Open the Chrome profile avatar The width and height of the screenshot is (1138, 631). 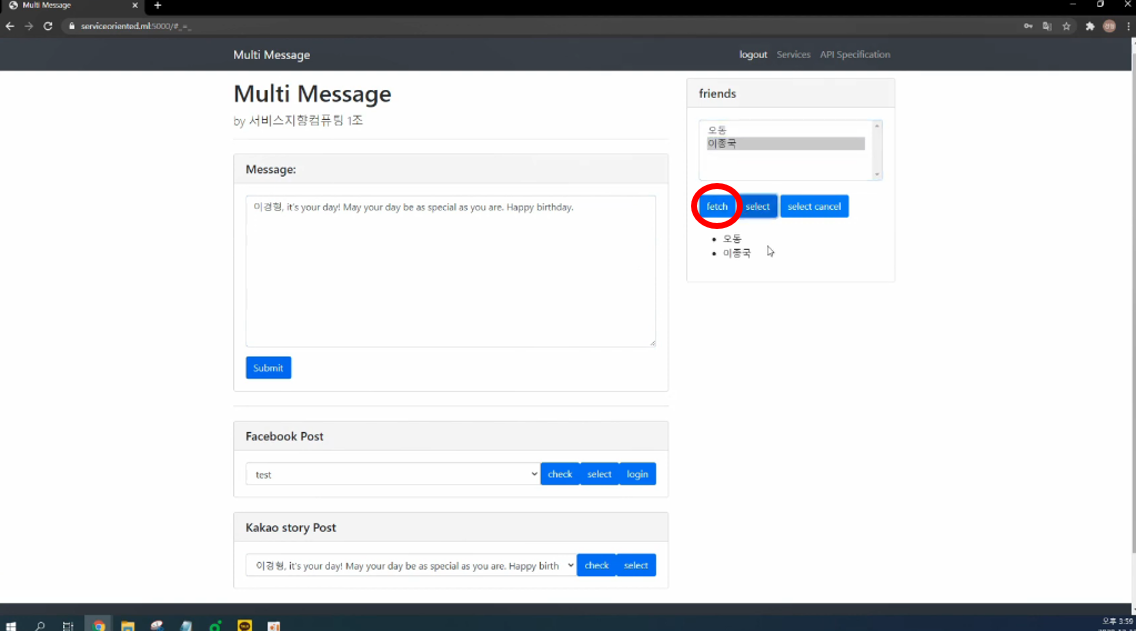(x=1109, y=26)
